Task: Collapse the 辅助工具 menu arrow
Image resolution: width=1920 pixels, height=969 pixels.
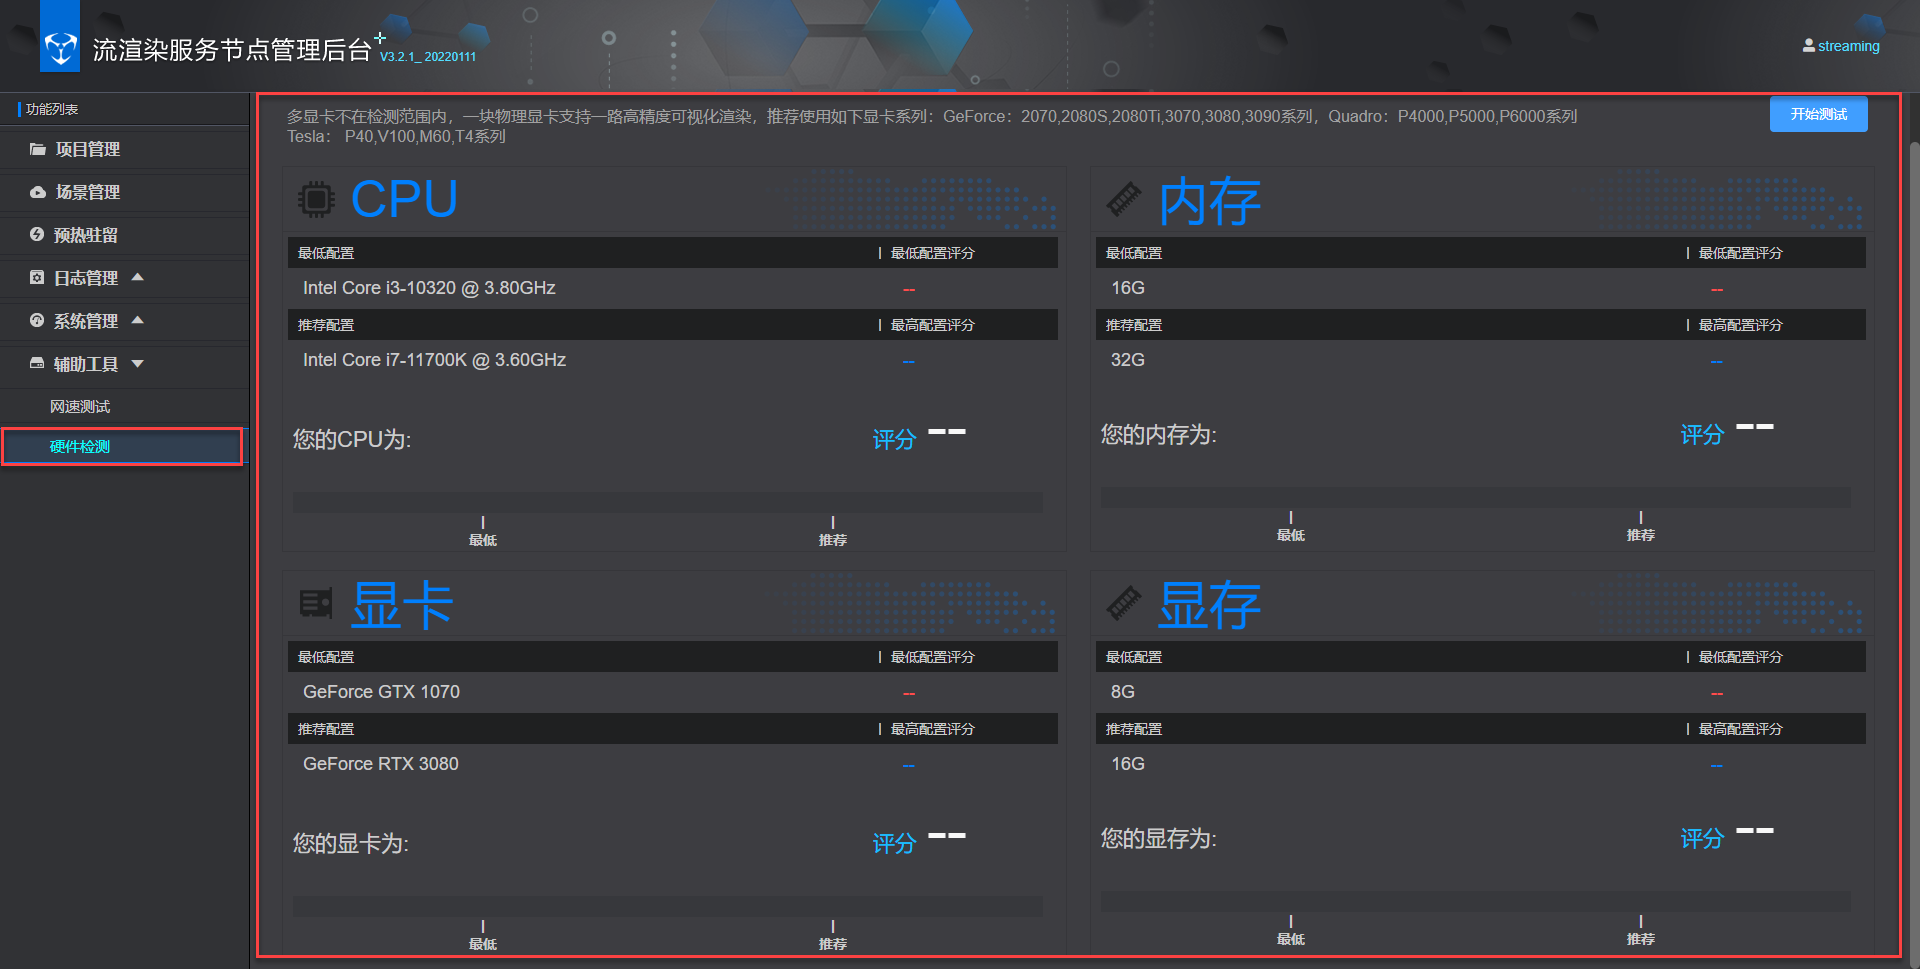Action: click(138, 364)
